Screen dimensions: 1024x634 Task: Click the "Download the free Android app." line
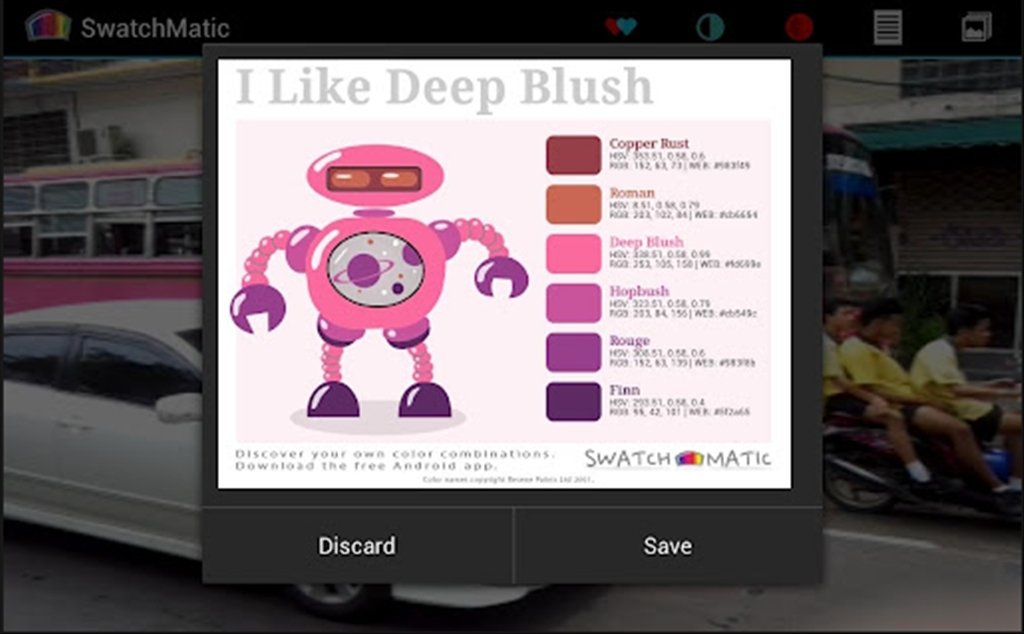coord(366,466)
